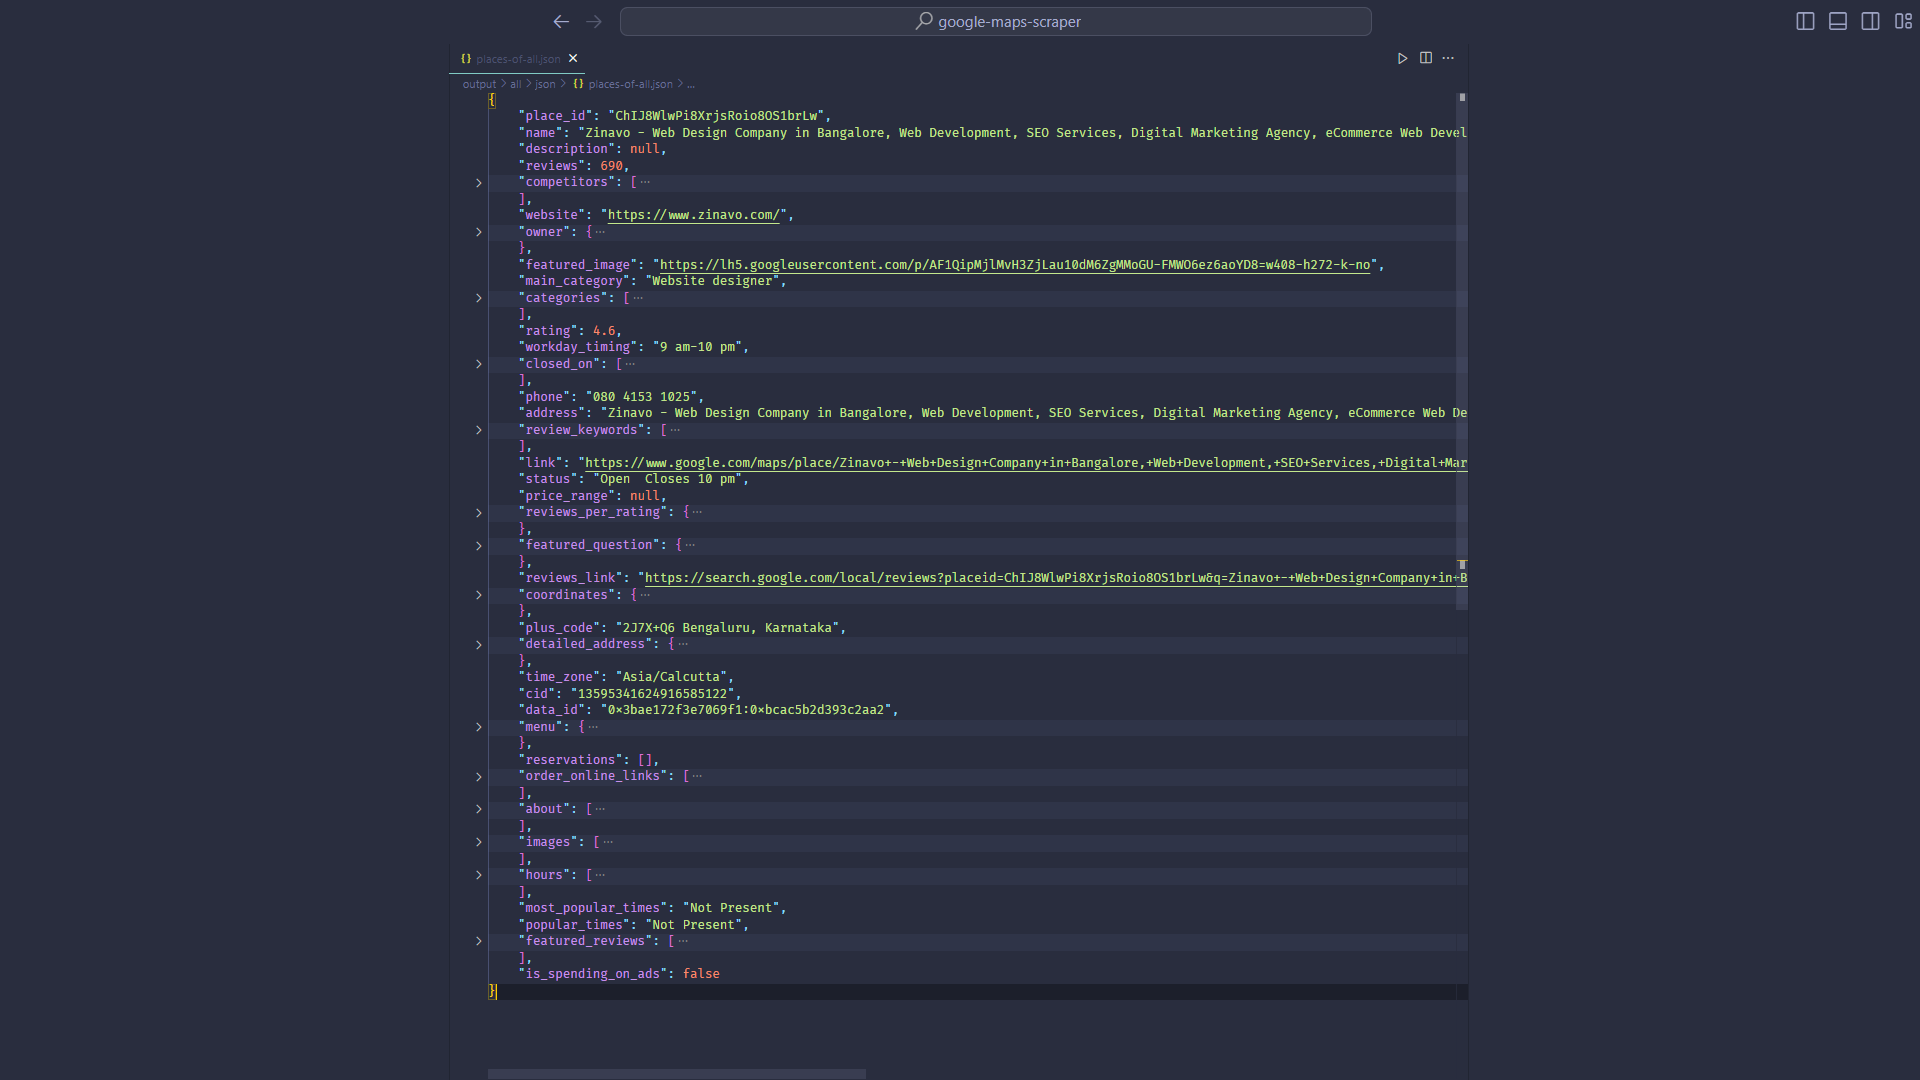Image resolution: width=1920 pixels, height=1080 pixels.
Task: Click the horizontal scrollbar at editor bottom
Action: coord(677,1074)
